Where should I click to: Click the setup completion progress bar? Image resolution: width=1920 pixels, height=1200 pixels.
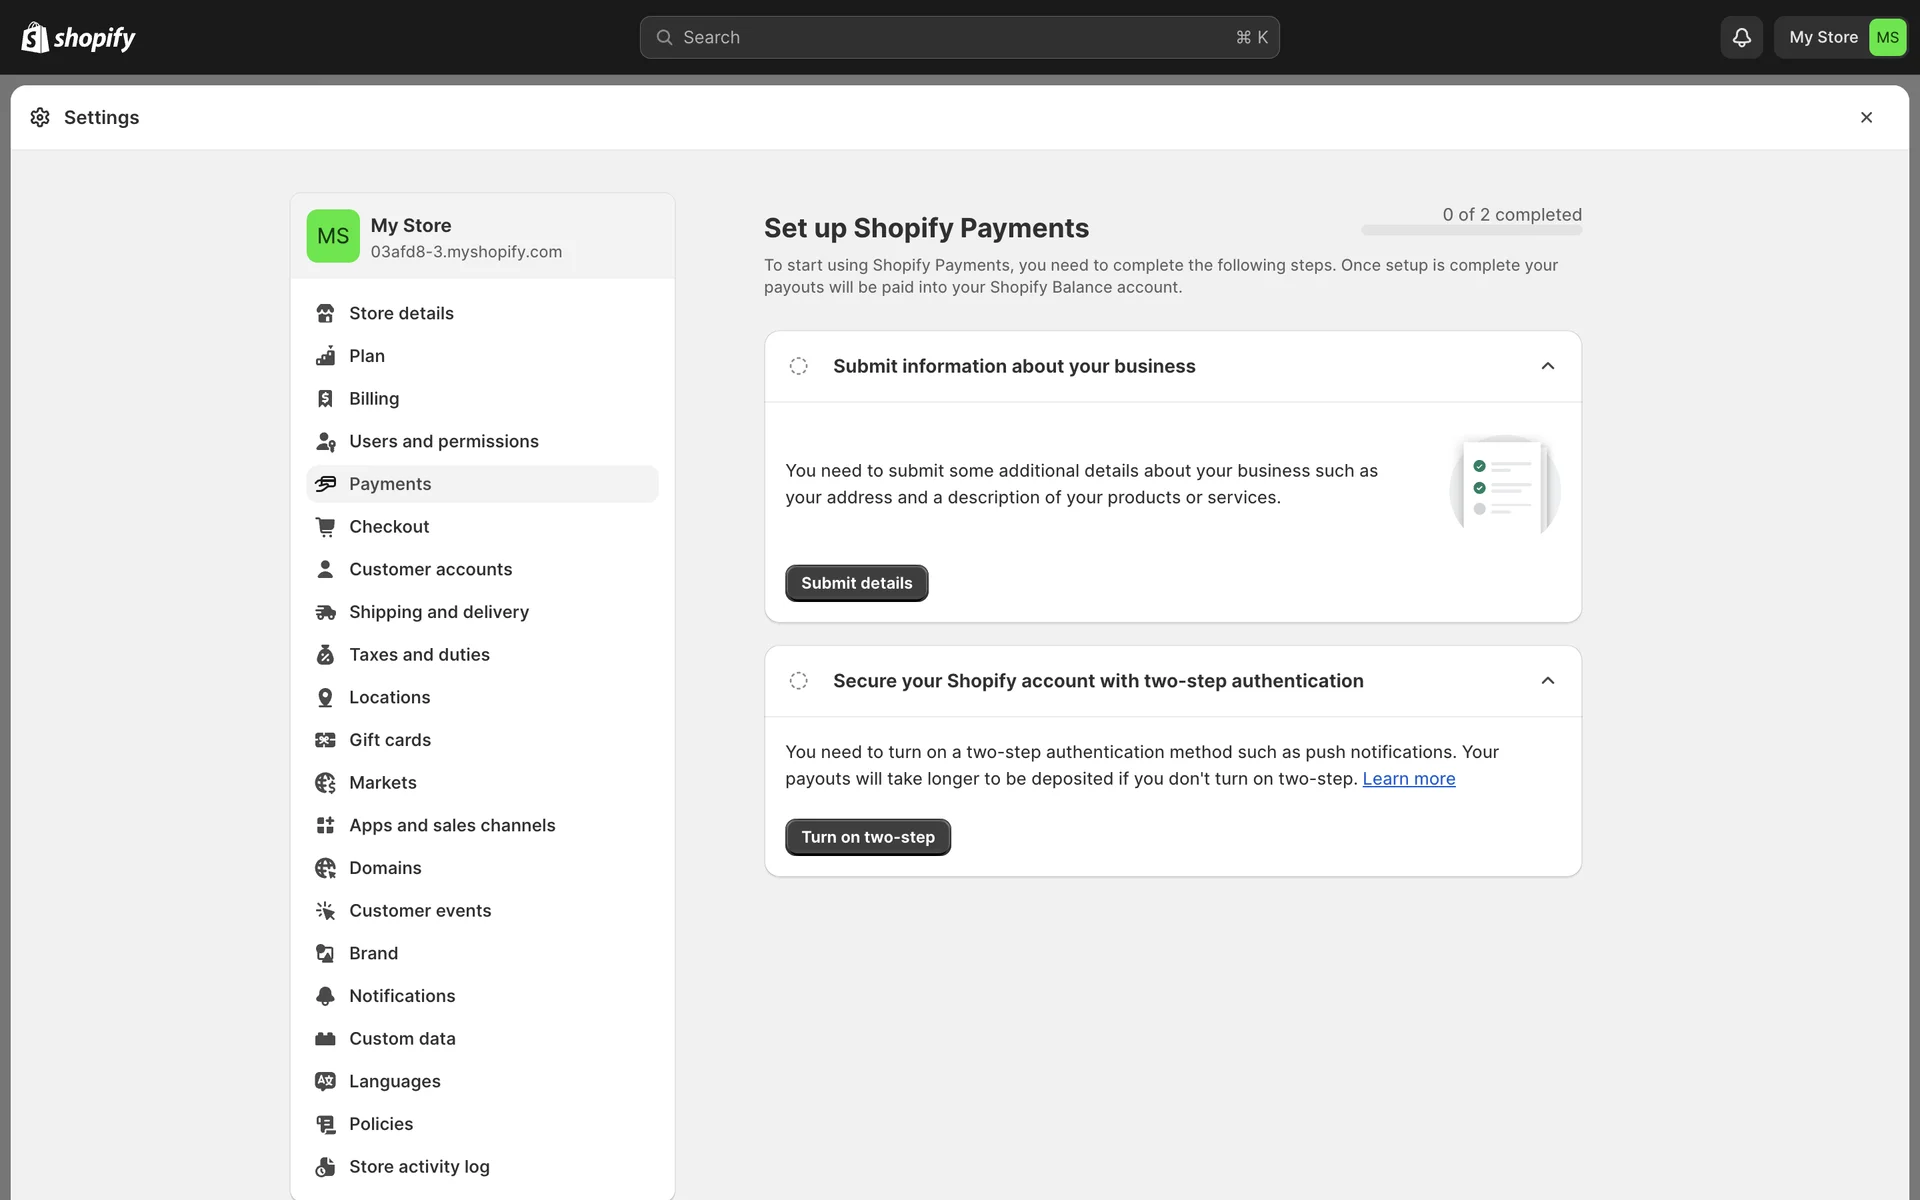1471,231
